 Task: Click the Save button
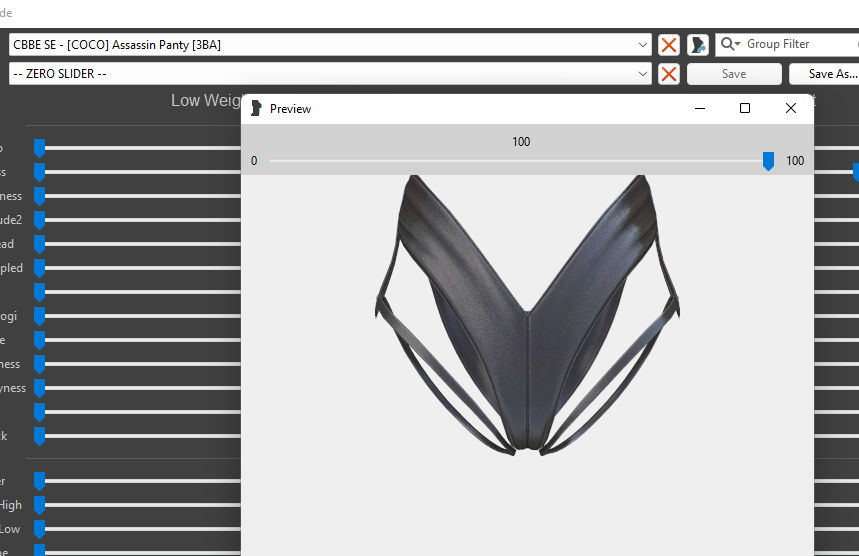(x=734, y=74)
